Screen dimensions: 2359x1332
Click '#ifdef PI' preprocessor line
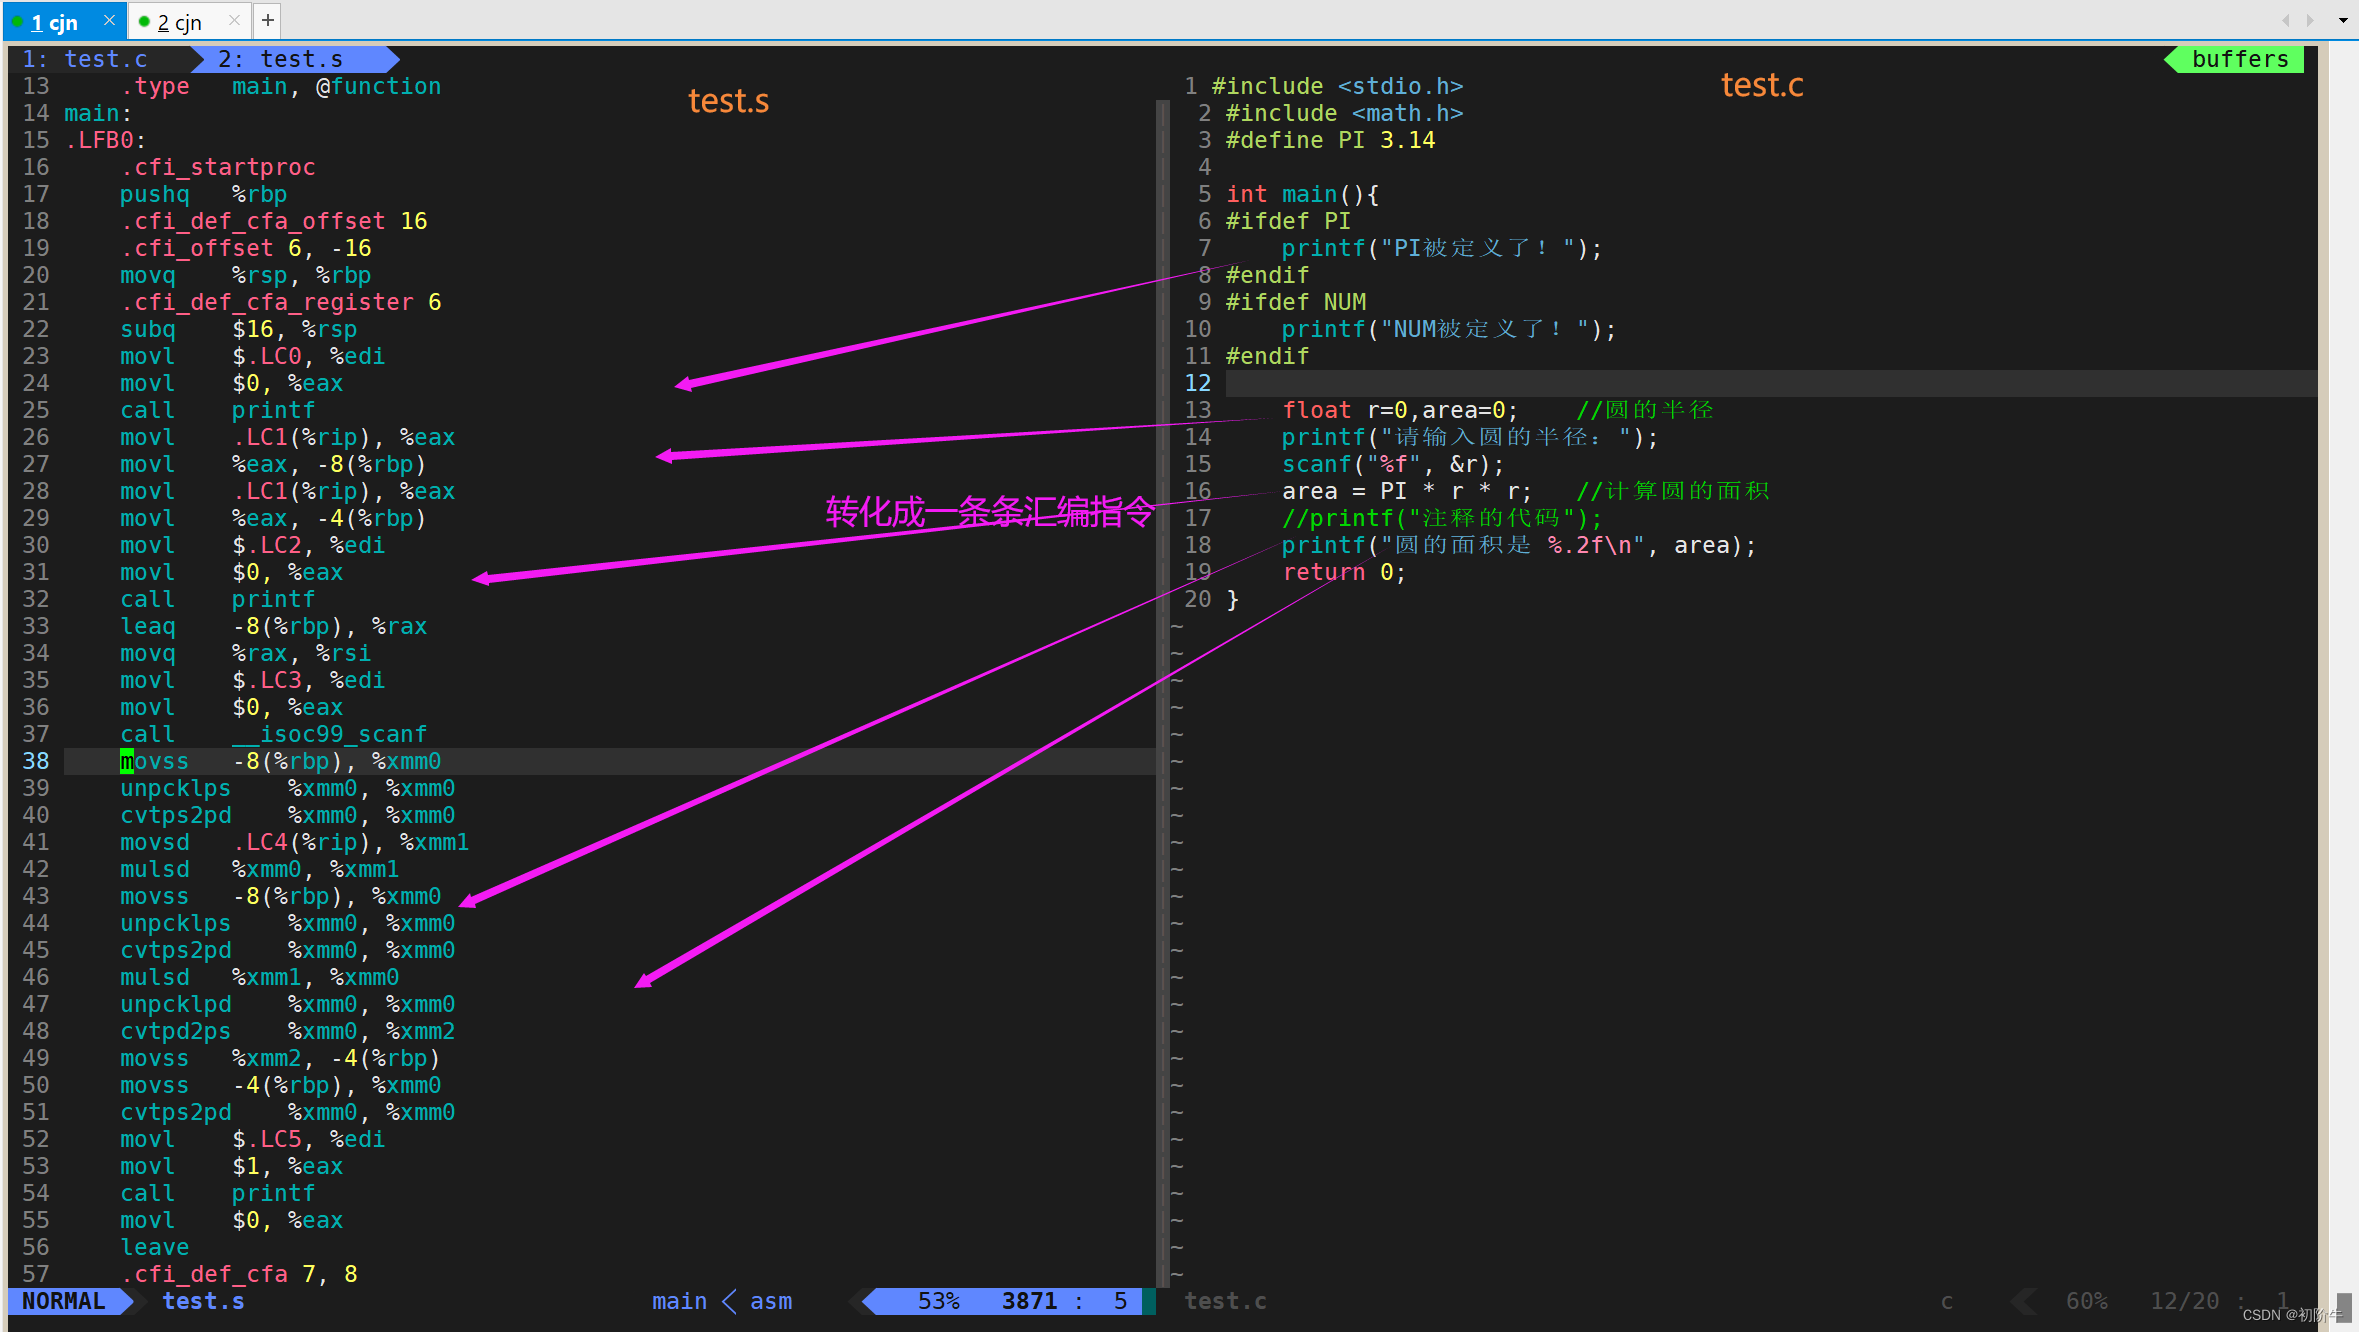point(1289,221)
